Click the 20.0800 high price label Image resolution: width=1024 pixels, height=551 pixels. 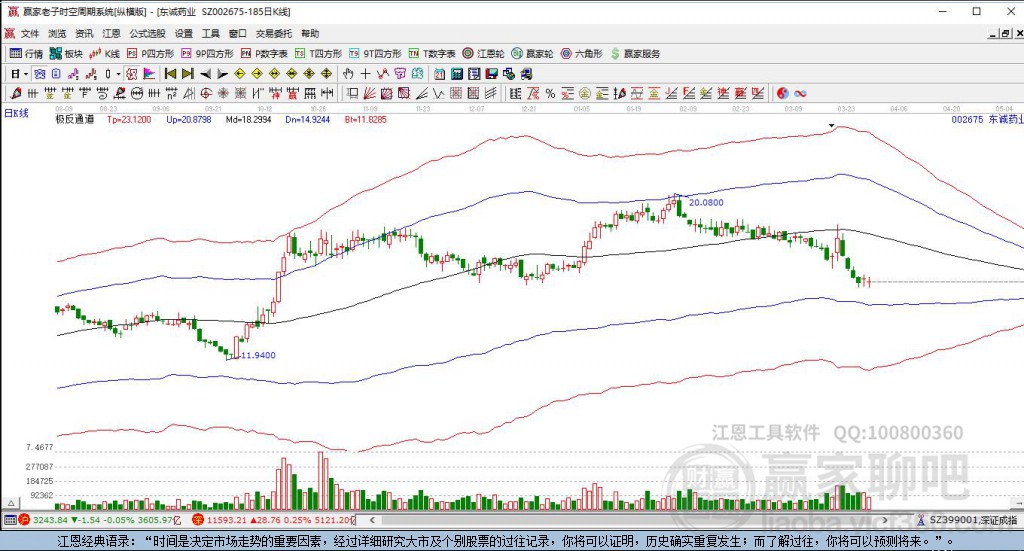(706, 203)
